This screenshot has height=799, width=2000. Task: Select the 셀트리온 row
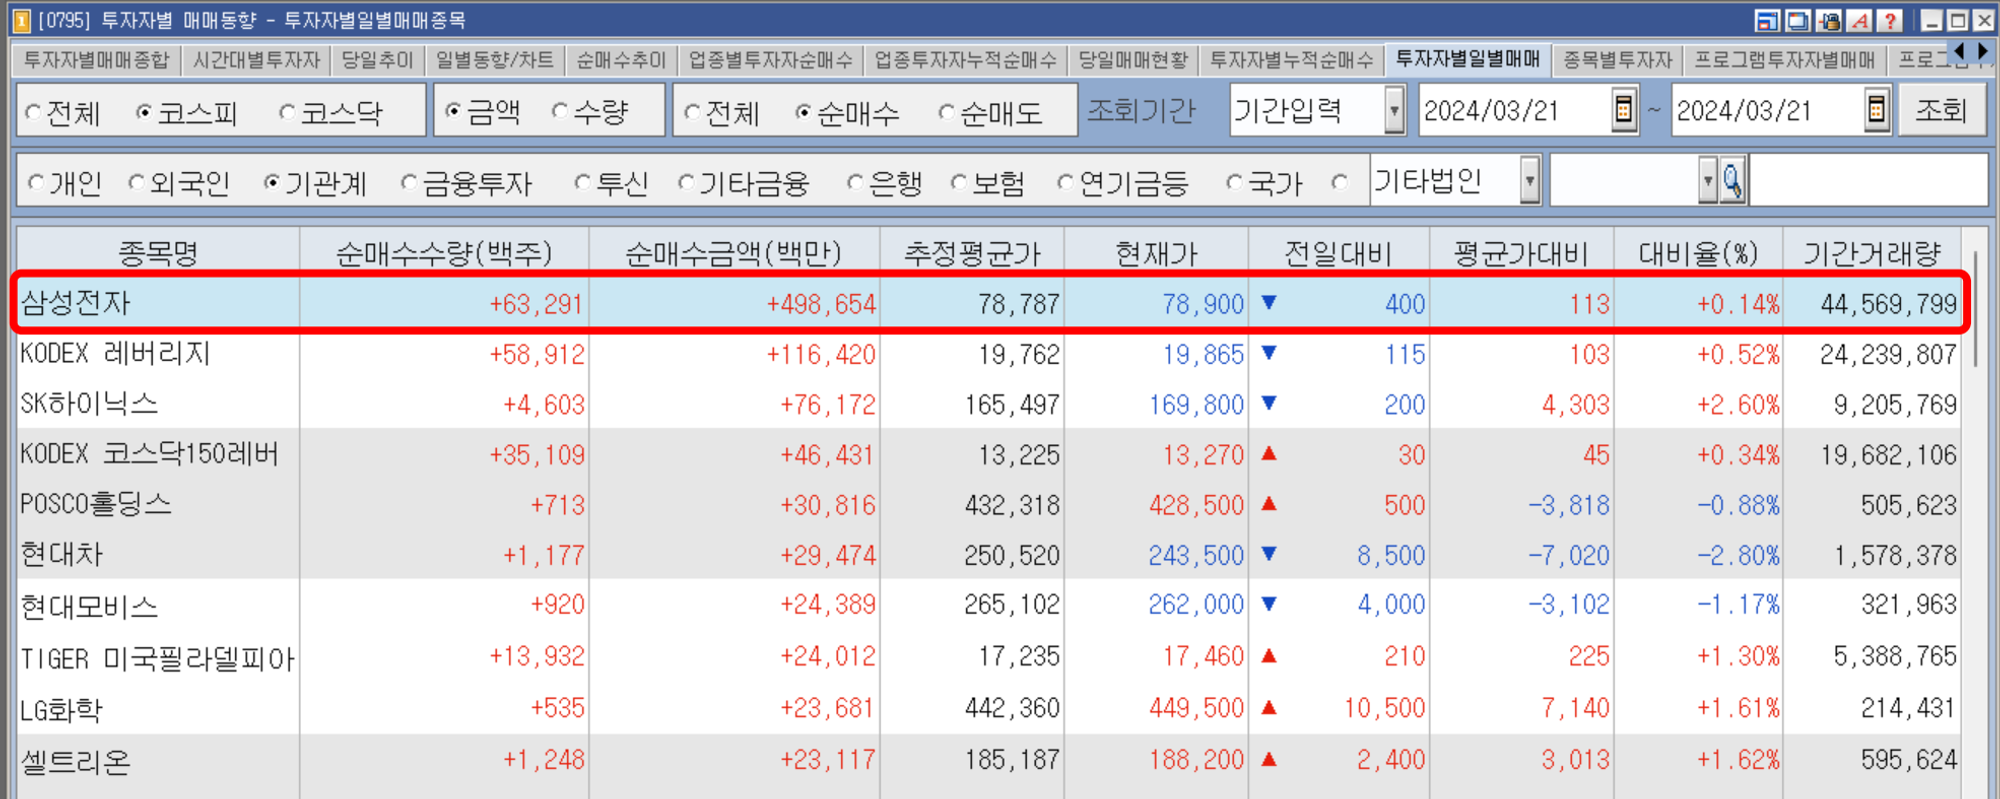pyautogui.click(x=988, y=760)
